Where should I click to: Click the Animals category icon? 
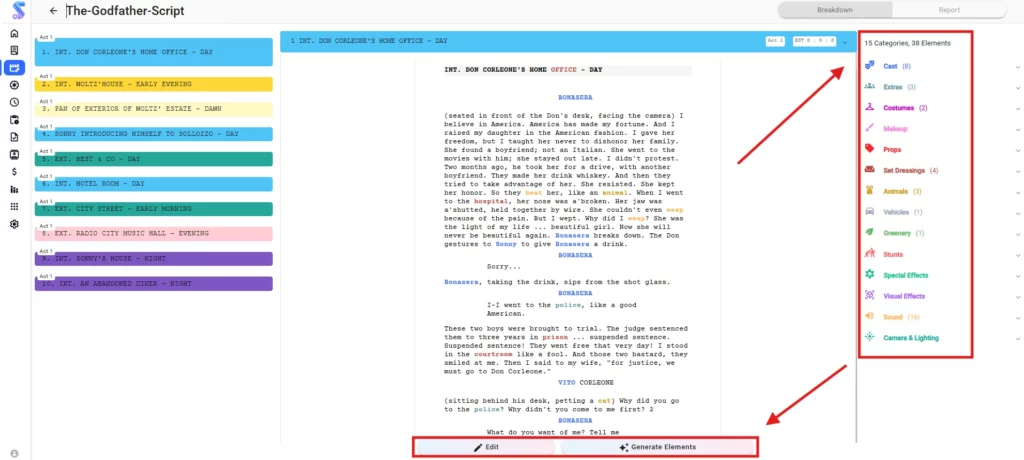pos(869,191)
